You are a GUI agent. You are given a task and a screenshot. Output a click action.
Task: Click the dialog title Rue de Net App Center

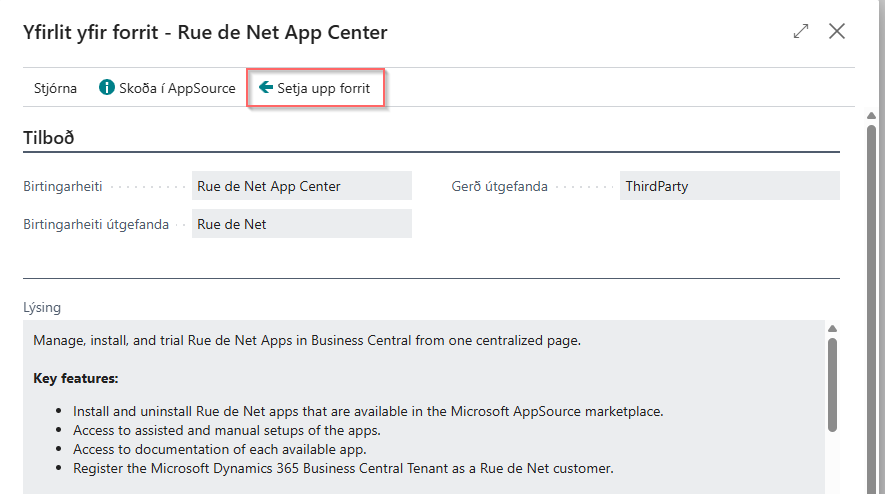205,32
